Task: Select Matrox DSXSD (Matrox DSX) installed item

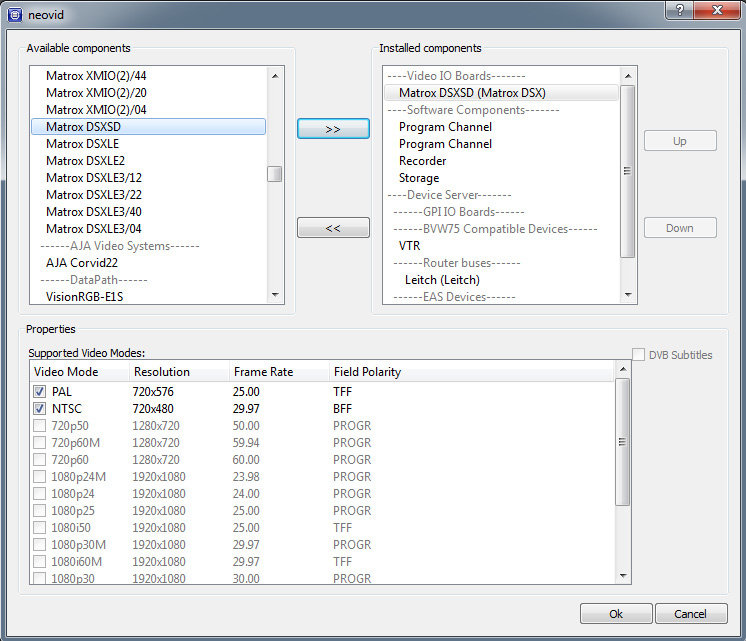Action: [x=501, y=93]
